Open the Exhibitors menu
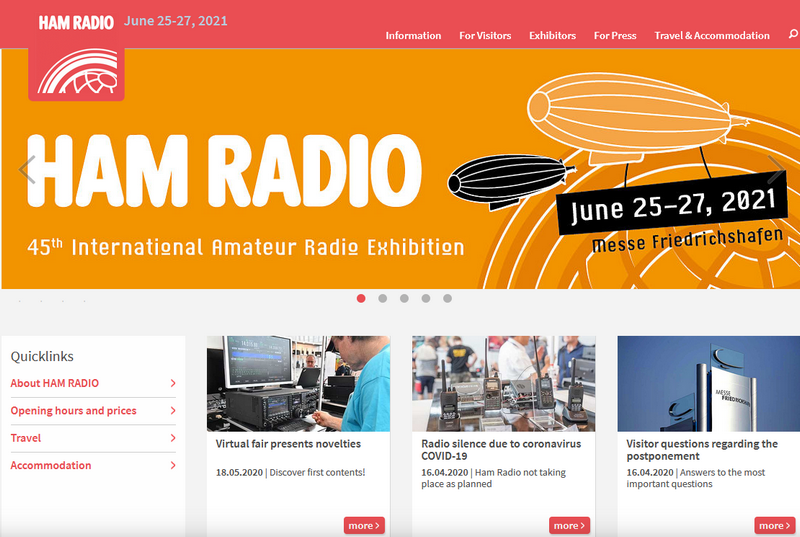The height and width of the screenshot is (537, 800). 553,36
